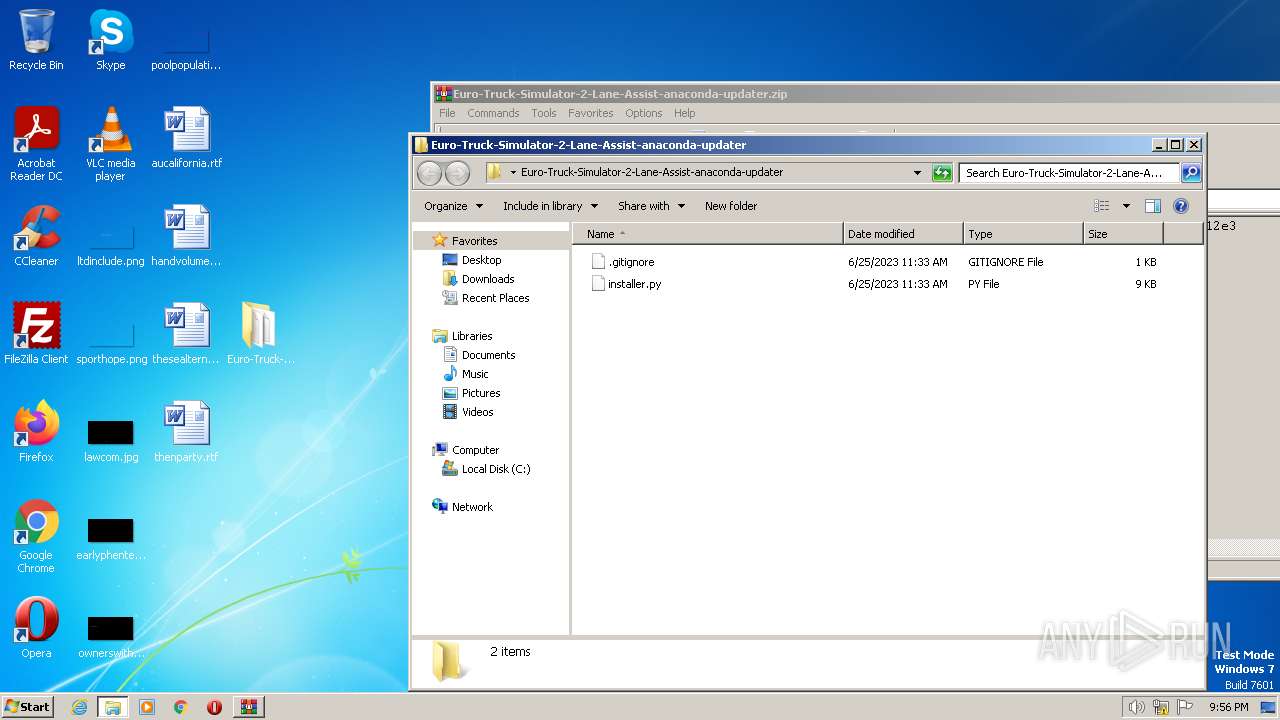This screenshot has height=720, width=1280.
Task: Open the Organize dropdown menu
Action: pyautogui.click(x=453, y=206)
